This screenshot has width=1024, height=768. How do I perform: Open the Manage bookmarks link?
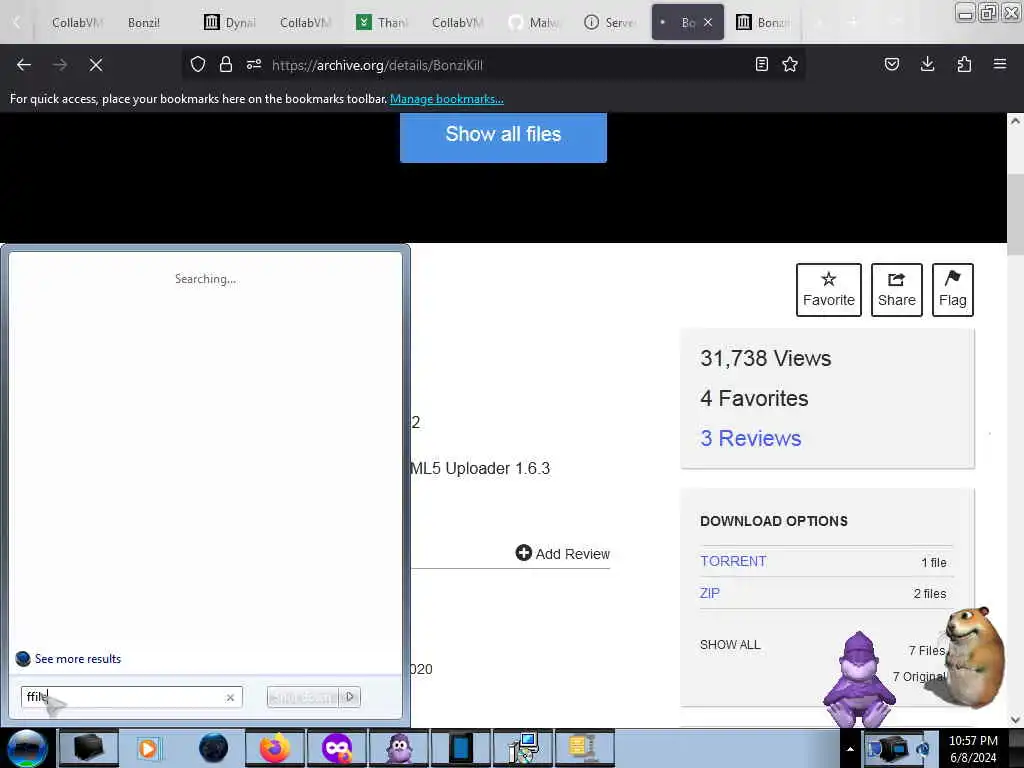click(447, 99)
